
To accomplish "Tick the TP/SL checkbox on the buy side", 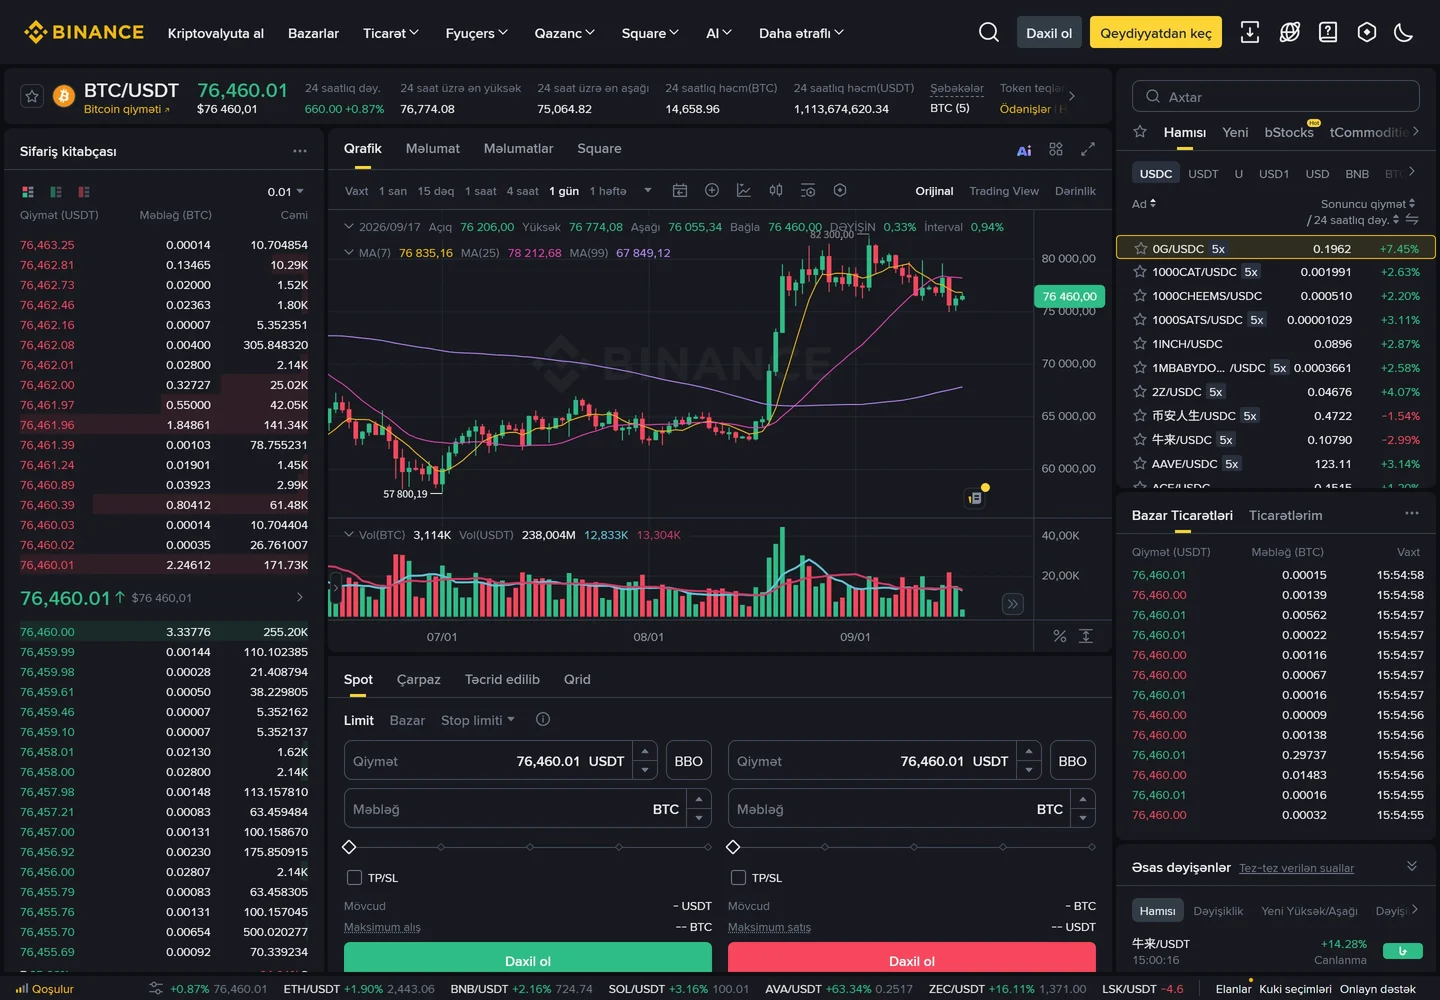I will coord(354,877).
